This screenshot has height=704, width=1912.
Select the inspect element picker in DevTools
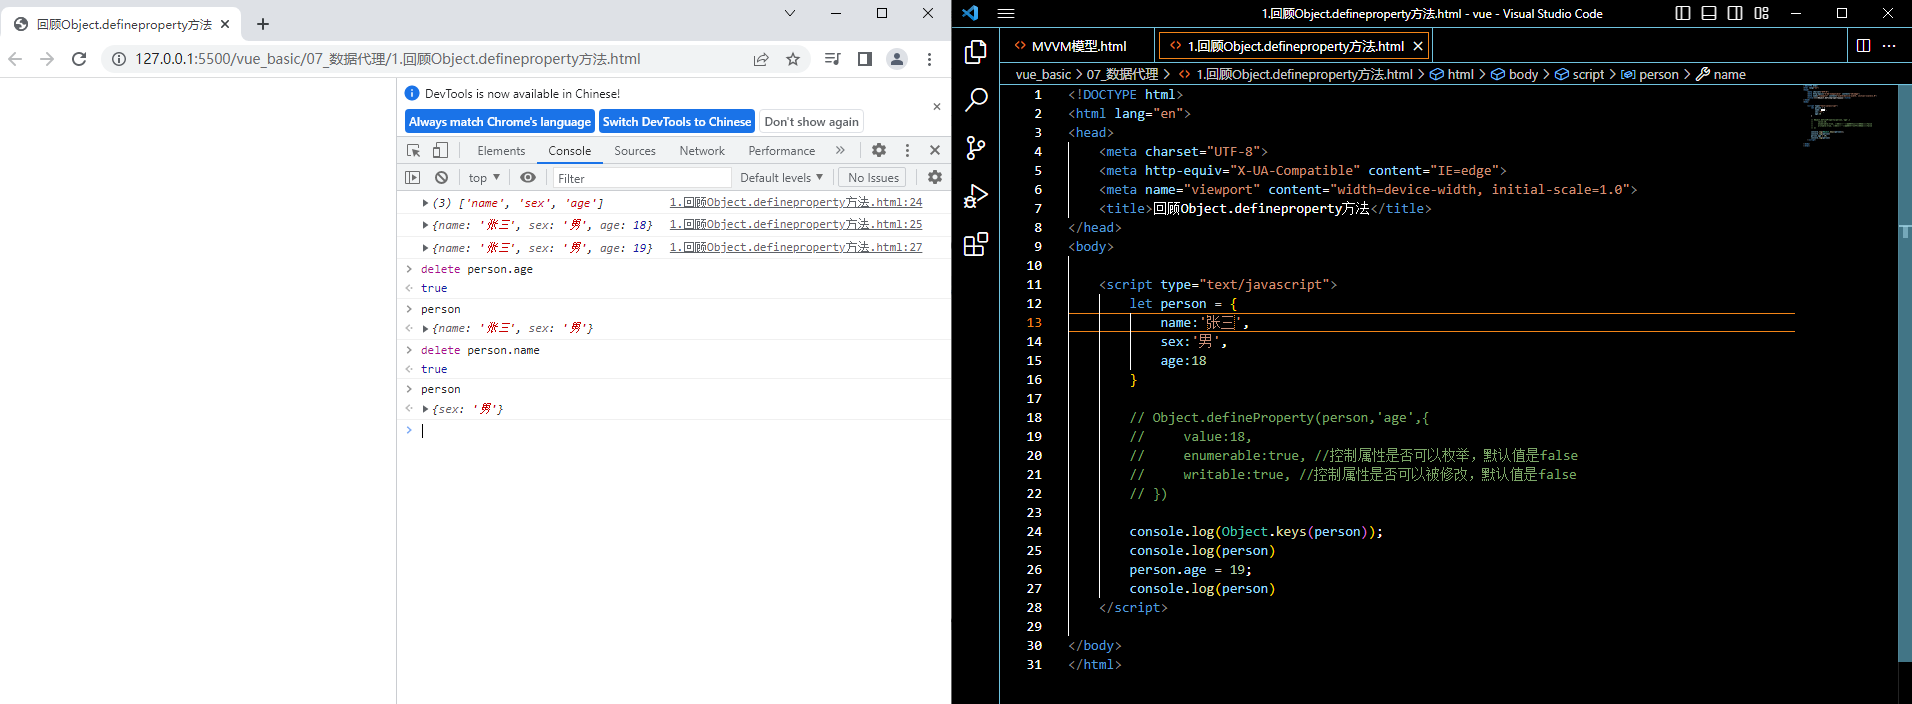[x=414, y=150]
